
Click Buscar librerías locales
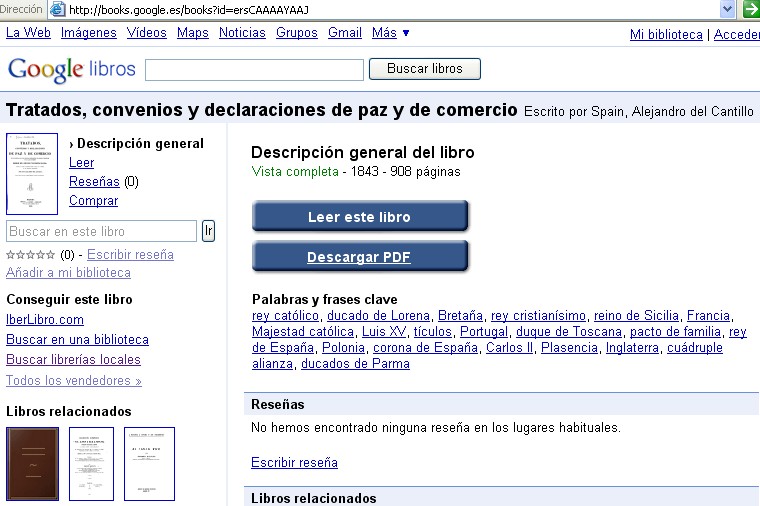73,359
